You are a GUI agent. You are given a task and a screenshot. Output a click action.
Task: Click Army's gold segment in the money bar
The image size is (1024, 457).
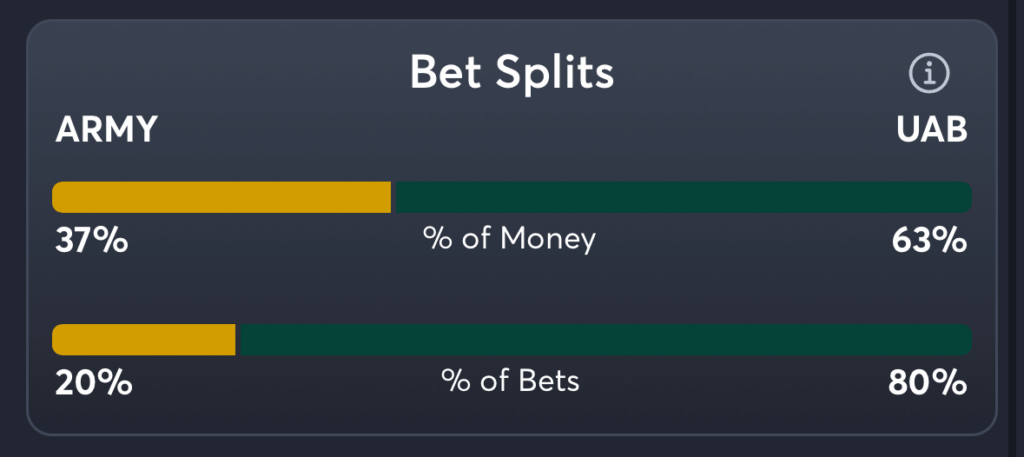pyautogui.click(x=222, y=197)
